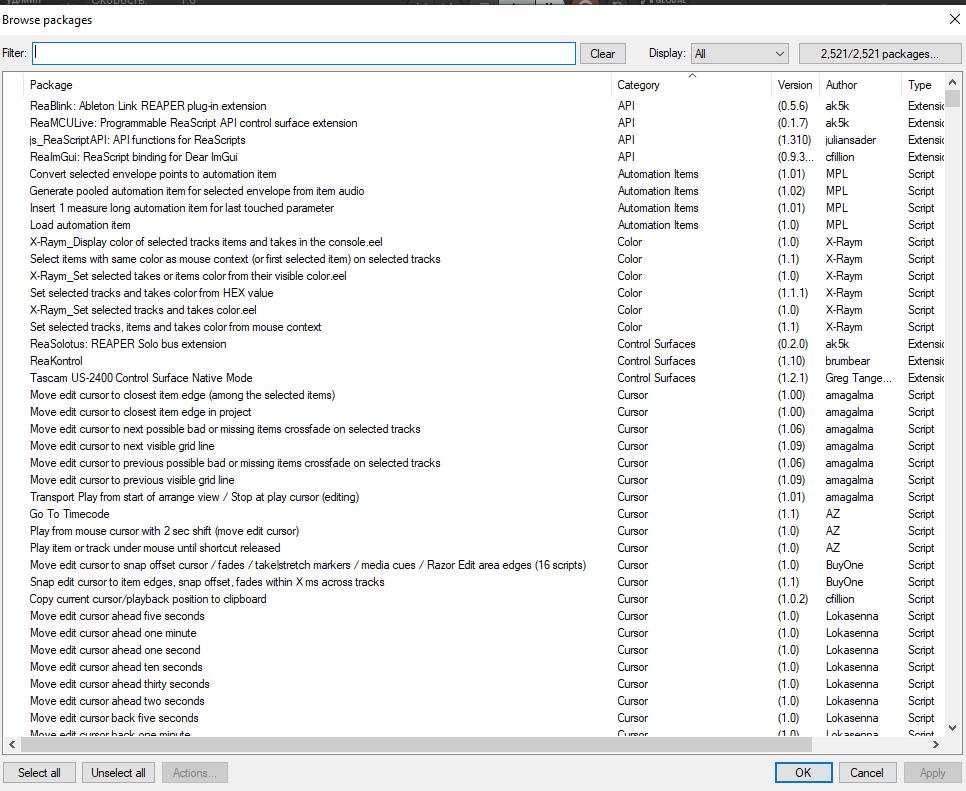Select ReaBlink: Ableton Link REAPER plug-in extension
Screen dimensions: 966x791
(148, 106)
